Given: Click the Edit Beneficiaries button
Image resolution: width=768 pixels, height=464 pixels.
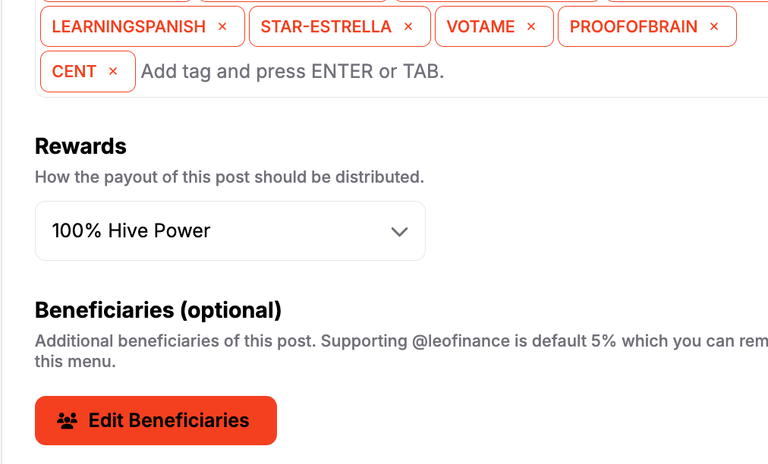Looking at the screenshot, I should 156,420.
